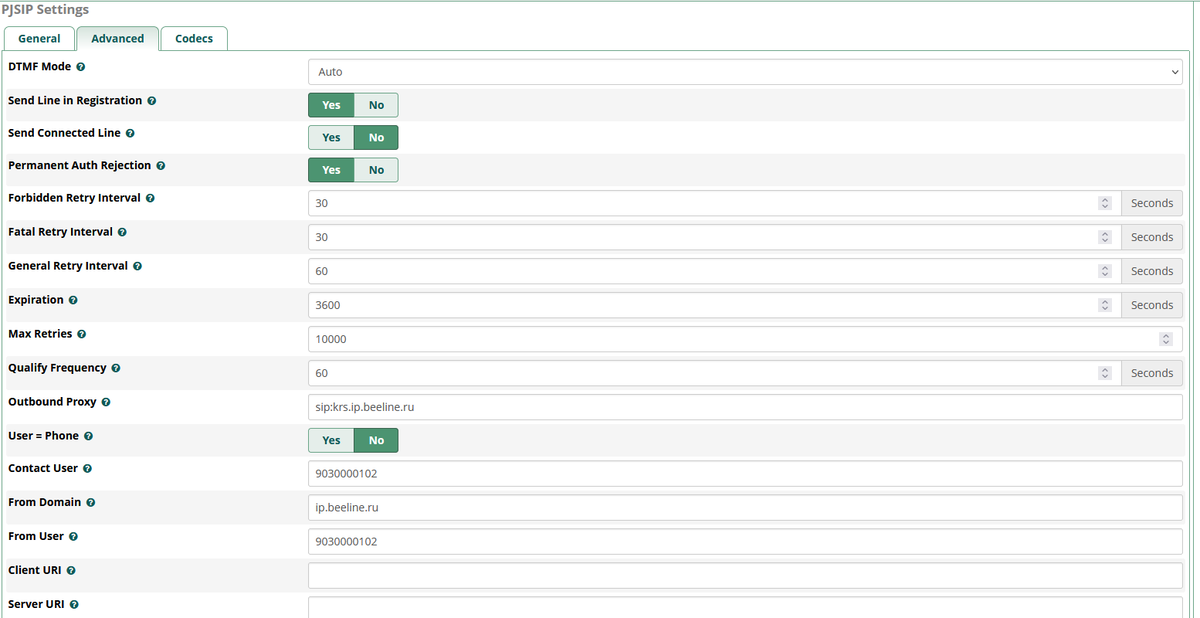Image resolution: width=1200 pixels, height=618 pixels.
Task: Set Permanent Auth Rejection to No
Action: (x=376, y=169)
